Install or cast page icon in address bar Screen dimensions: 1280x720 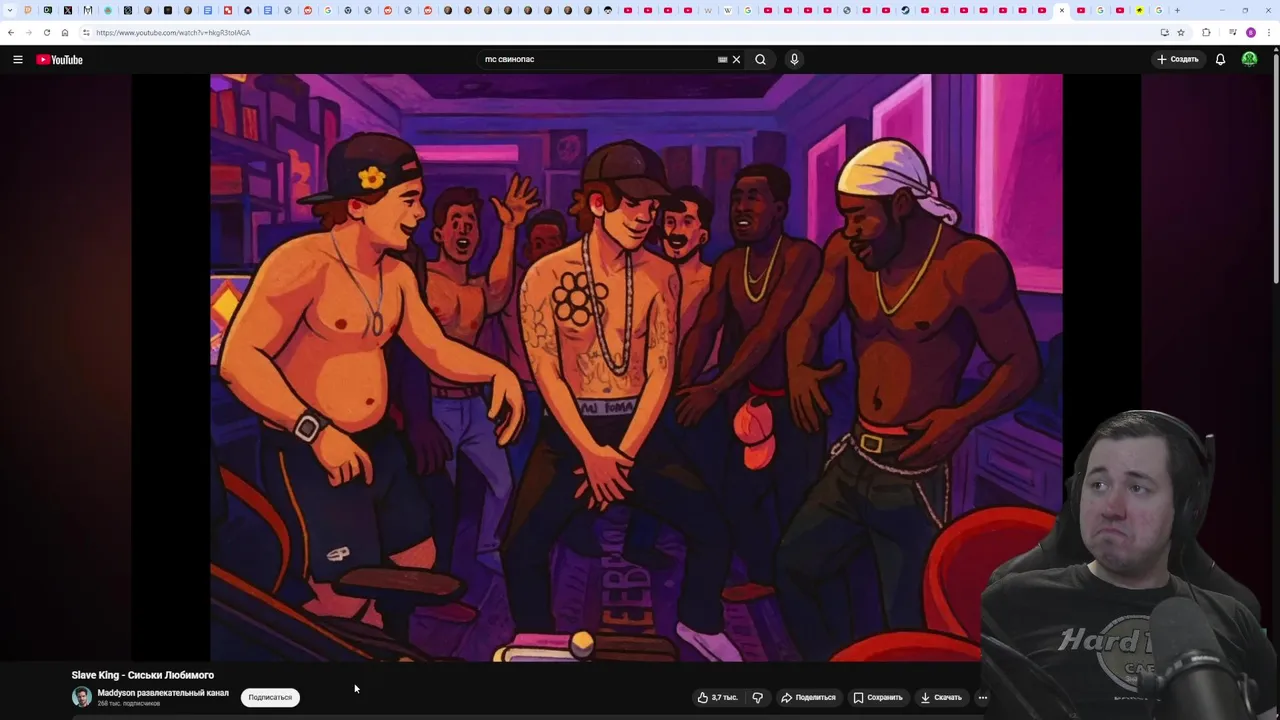[x=1164, y=32]
